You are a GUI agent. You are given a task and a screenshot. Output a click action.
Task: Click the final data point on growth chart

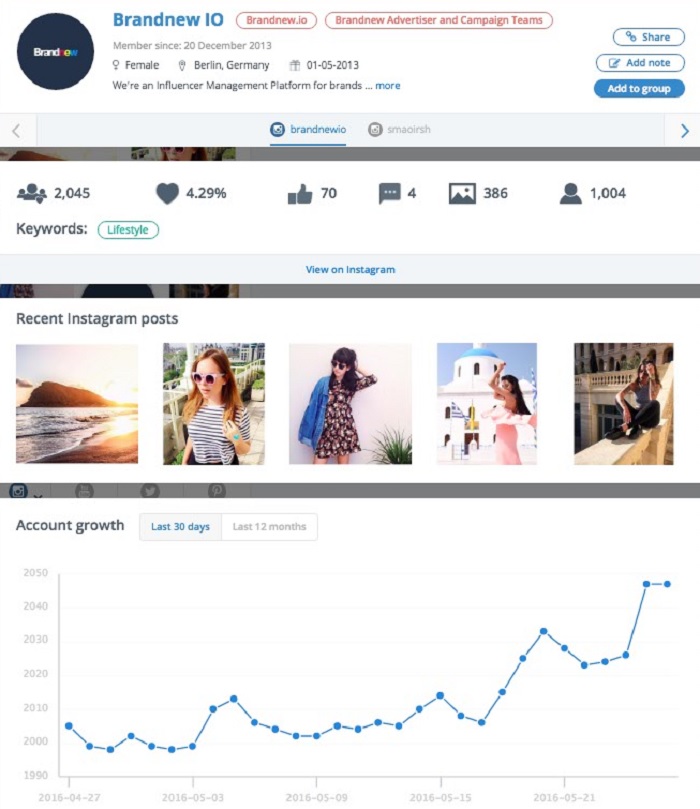coord(667,584)
